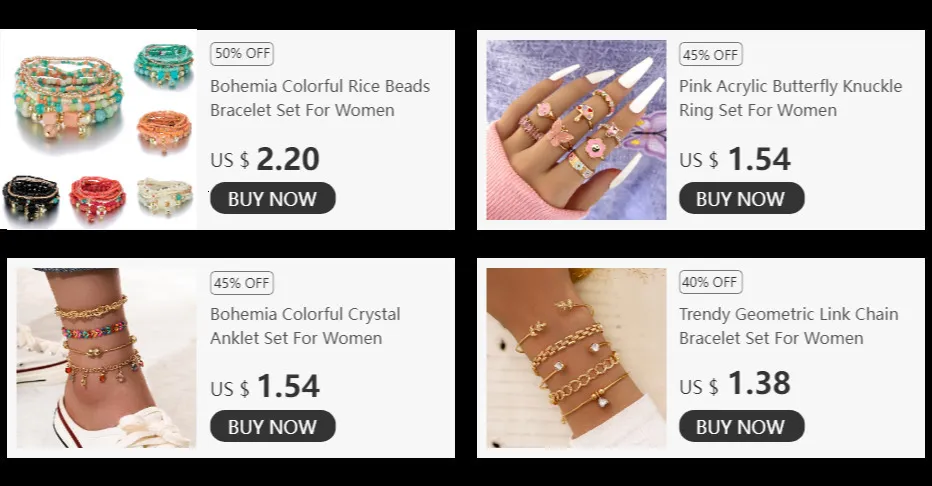This screenshot has width=932, height=486.
Task: Open the Bohemia Colorful Rice Beads Bracelet title
Action: pyautogui.click(x=320, y=98)
